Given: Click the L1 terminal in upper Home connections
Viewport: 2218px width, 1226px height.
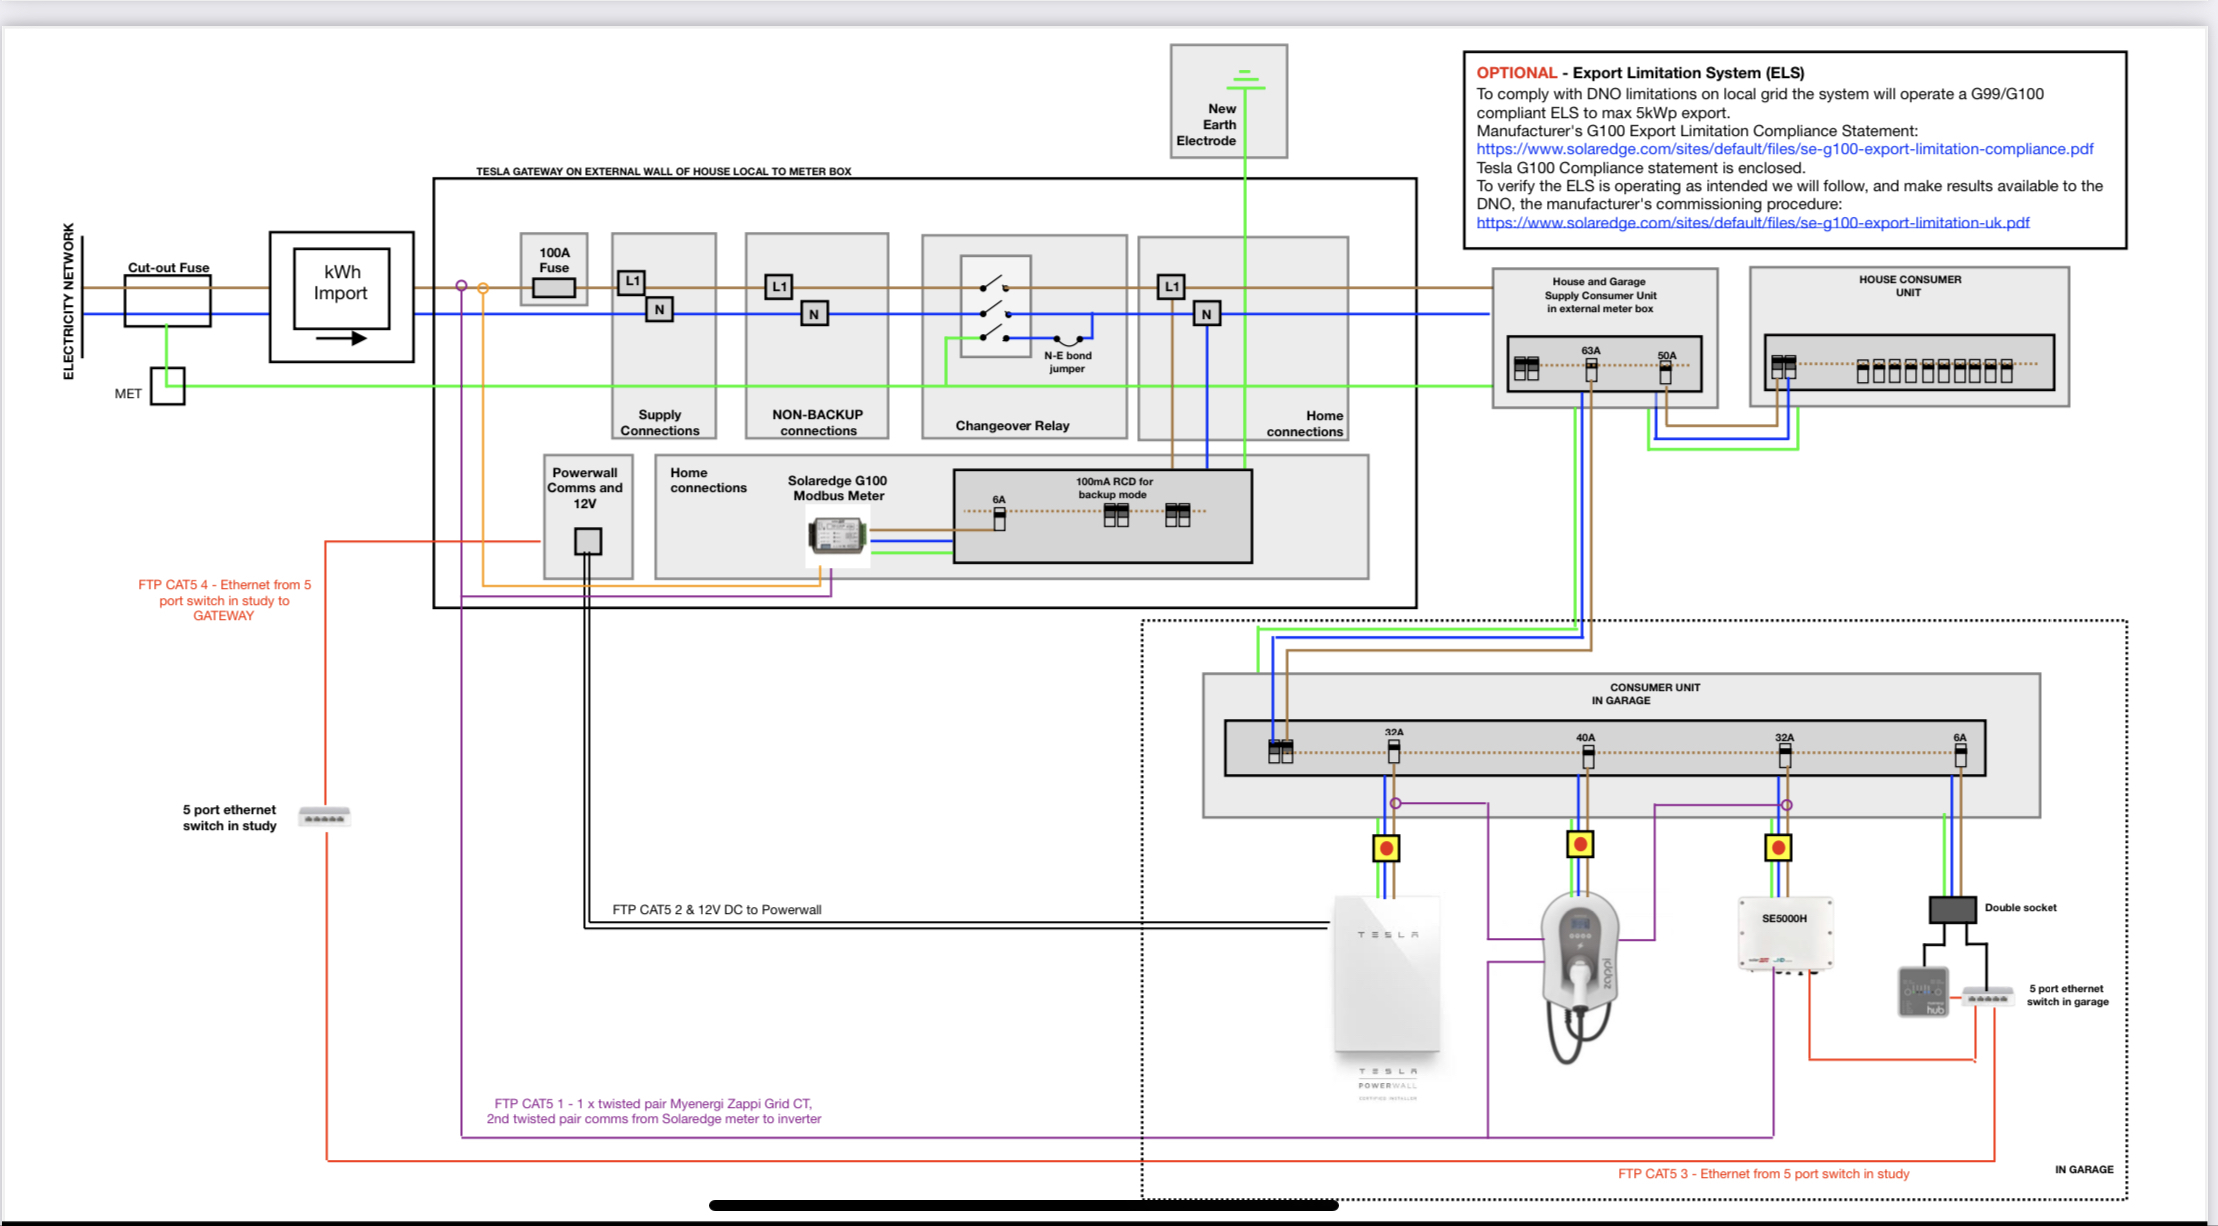Looking at the screenshot, I should (x=1171, y=287).
